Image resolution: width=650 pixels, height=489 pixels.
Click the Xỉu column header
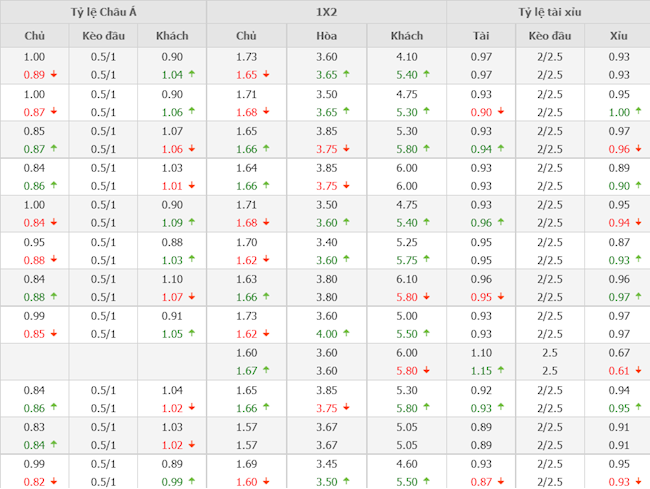(x=619, y=36)
